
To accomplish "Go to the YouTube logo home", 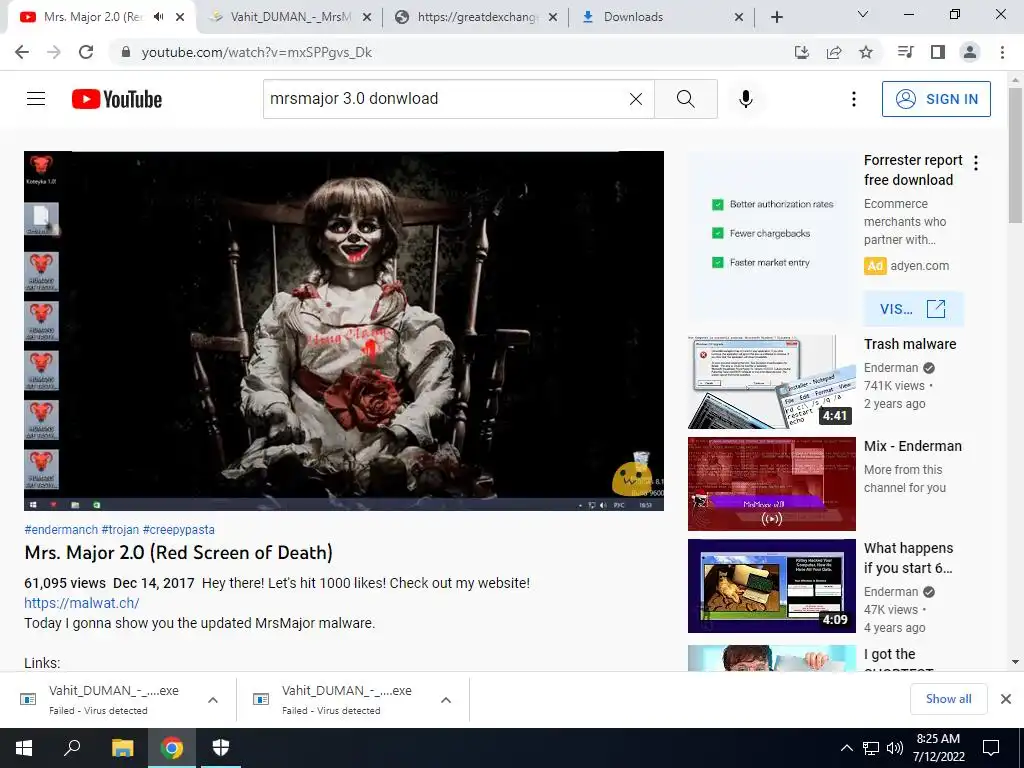I will pos(117,99).
